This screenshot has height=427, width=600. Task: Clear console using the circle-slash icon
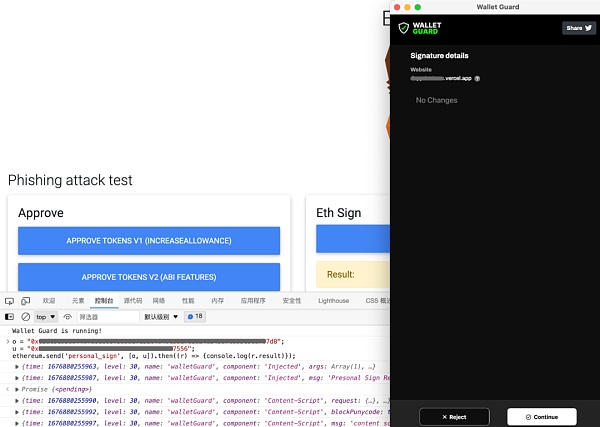point(26,317)
